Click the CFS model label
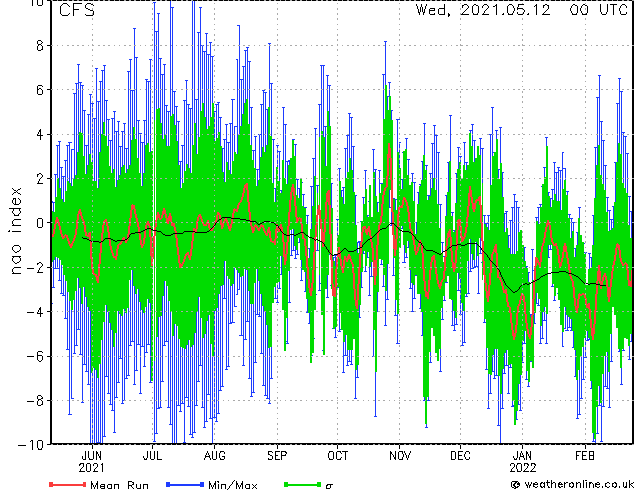The image size is (634, 490). click(77, 10)
